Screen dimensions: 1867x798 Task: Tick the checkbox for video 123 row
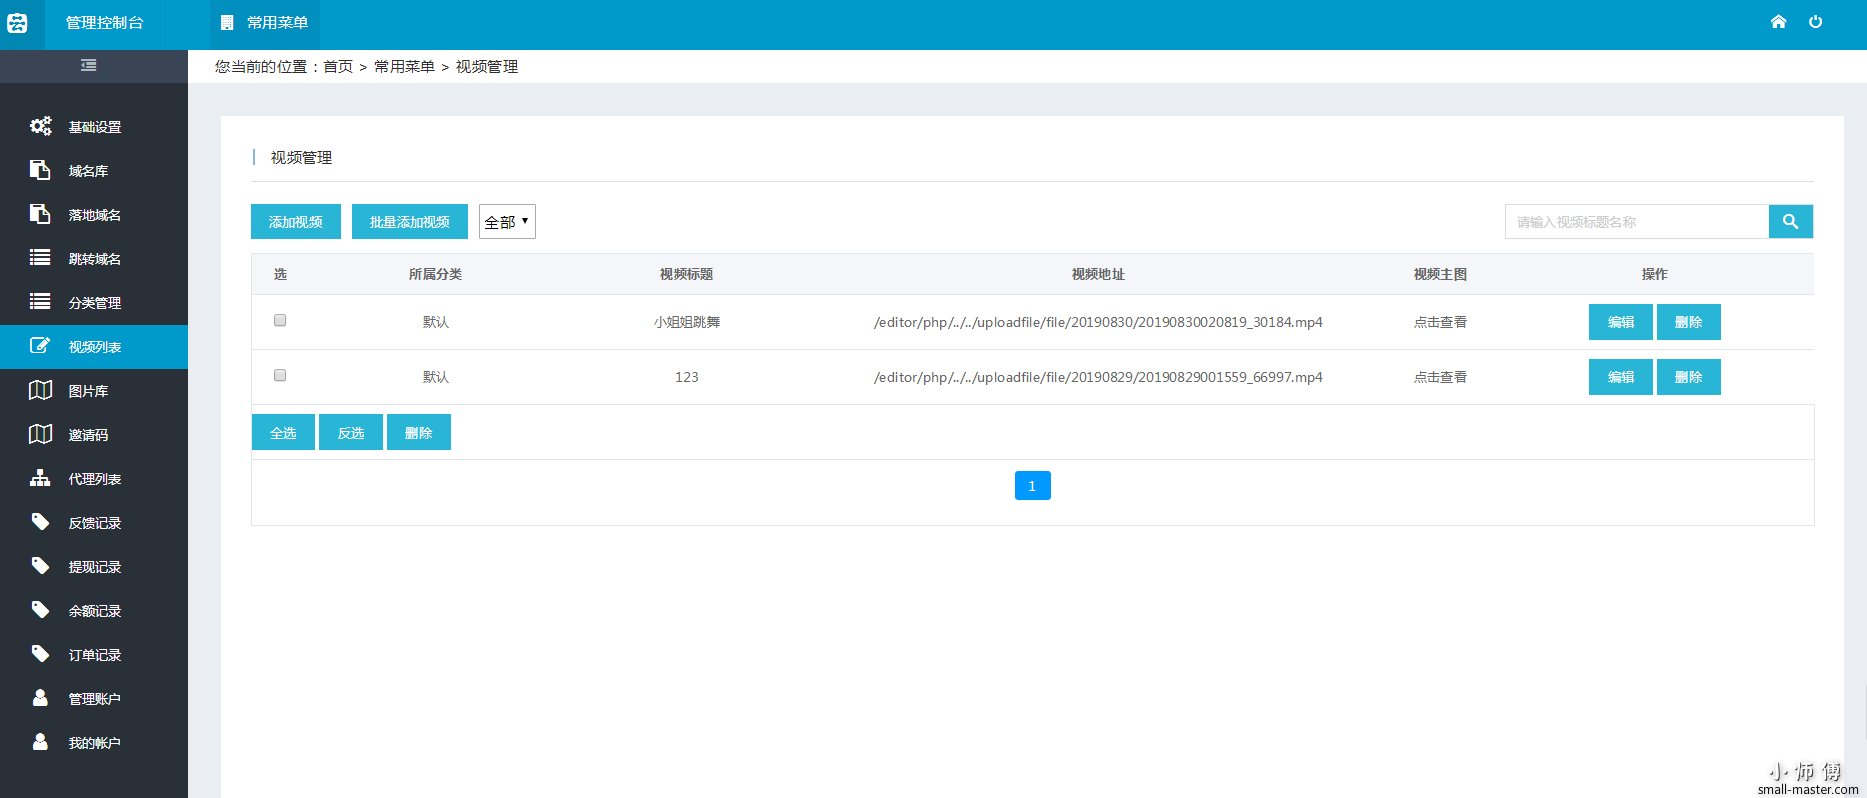(x=280, y=375)
